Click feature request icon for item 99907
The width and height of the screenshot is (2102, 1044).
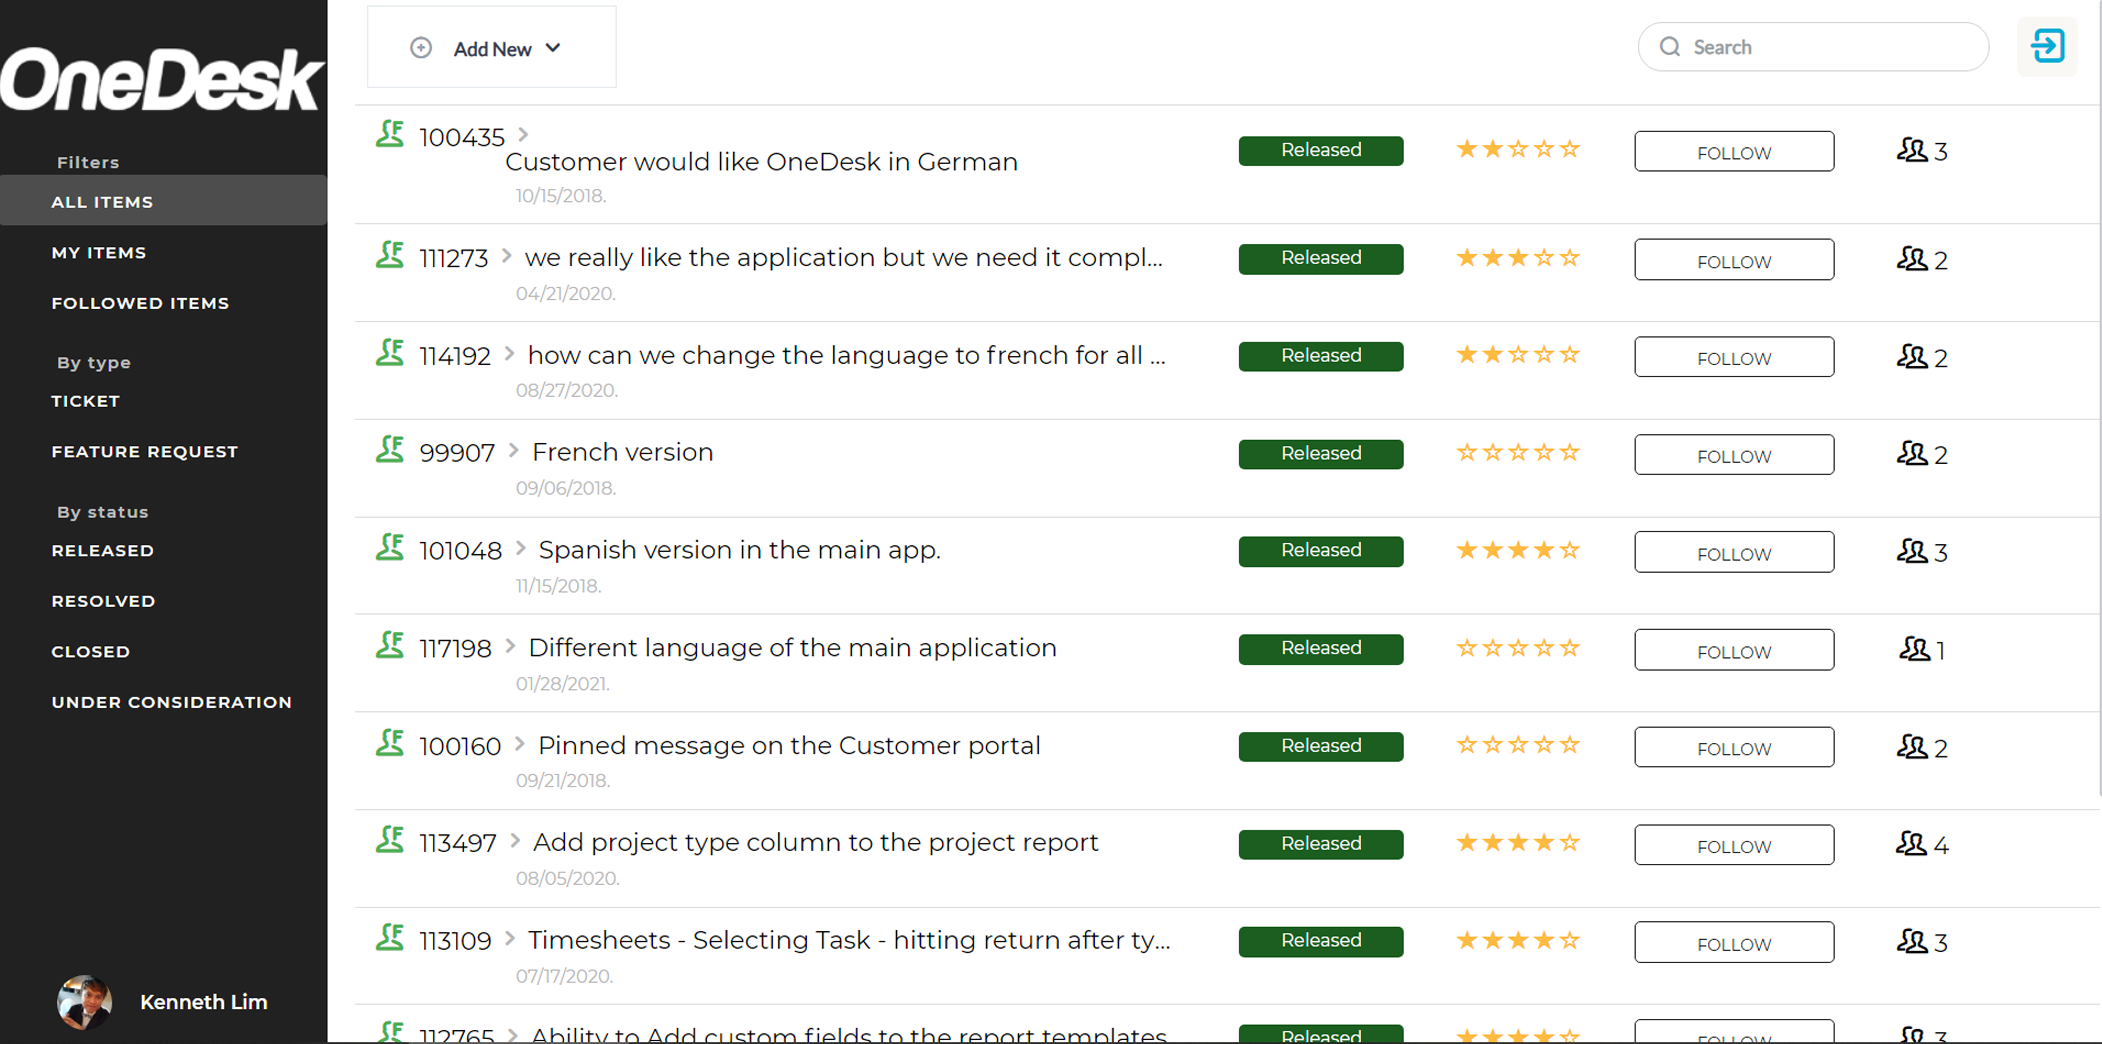(390, 449)
